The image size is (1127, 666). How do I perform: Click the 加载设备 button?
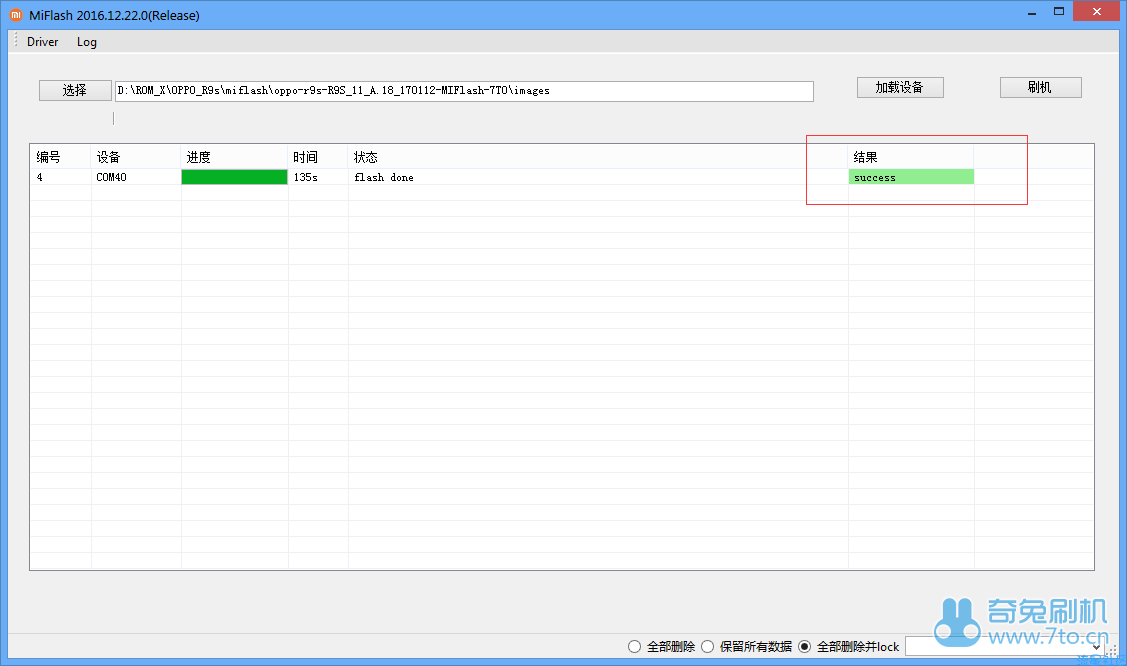pyautogui.click(x=900, y=88)
